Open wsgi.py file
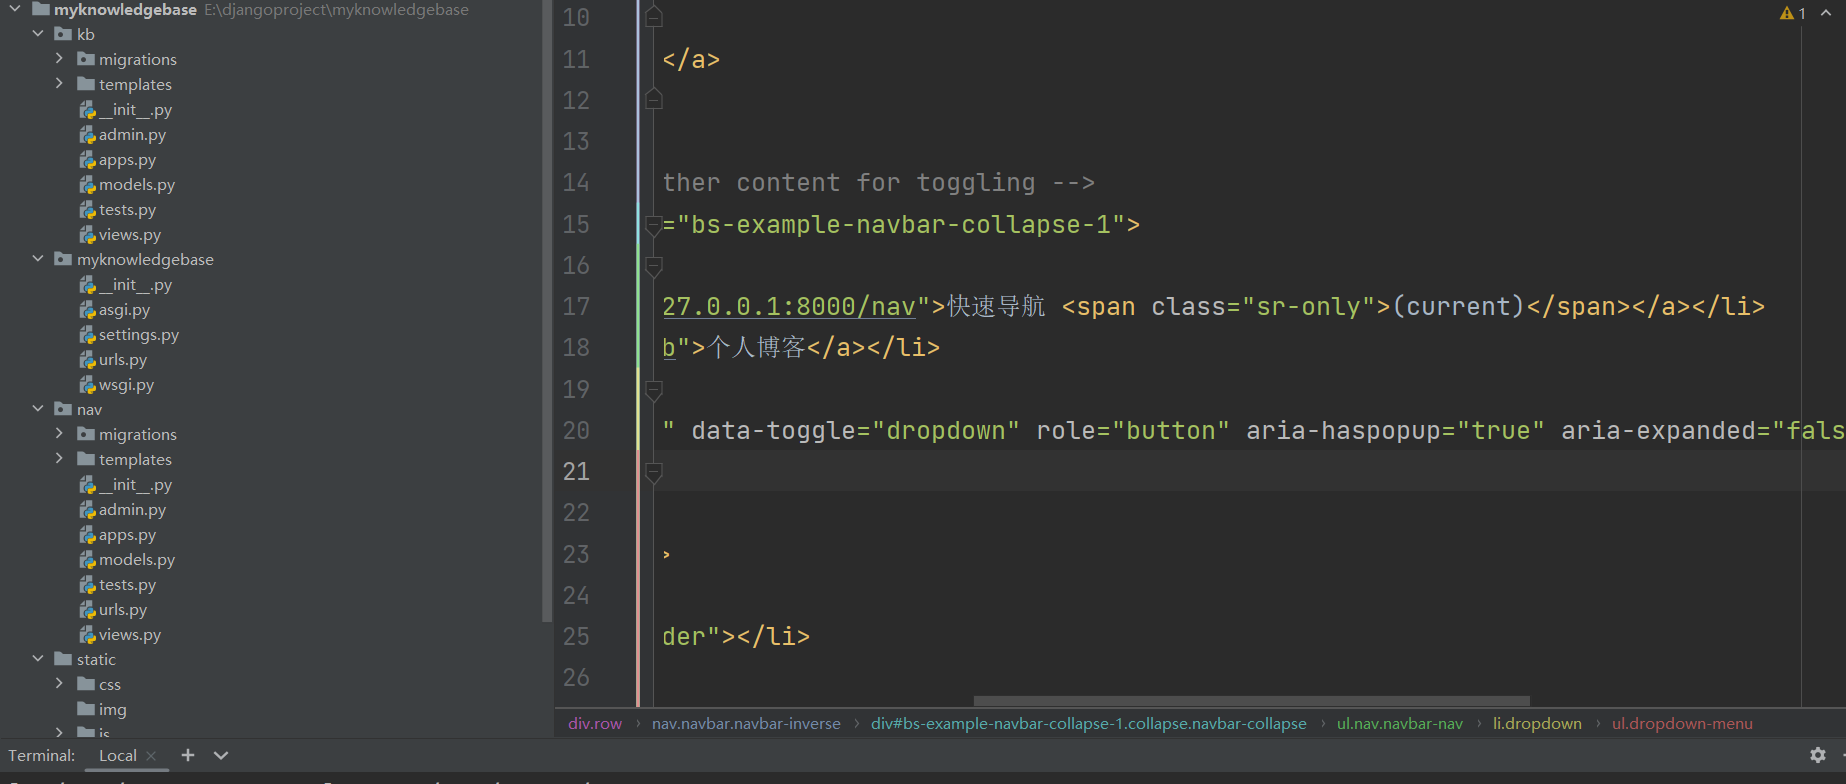The height and width of the screenshot is (784, 1846). pyautogui.click(x=126, y=384)
